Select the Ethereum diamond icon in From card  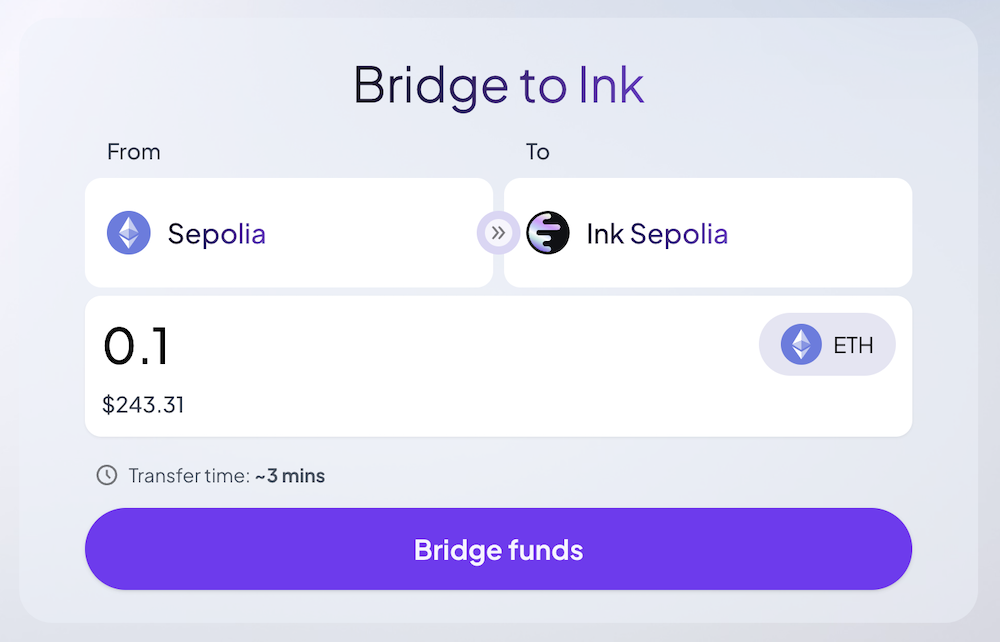tap(128, 232)
